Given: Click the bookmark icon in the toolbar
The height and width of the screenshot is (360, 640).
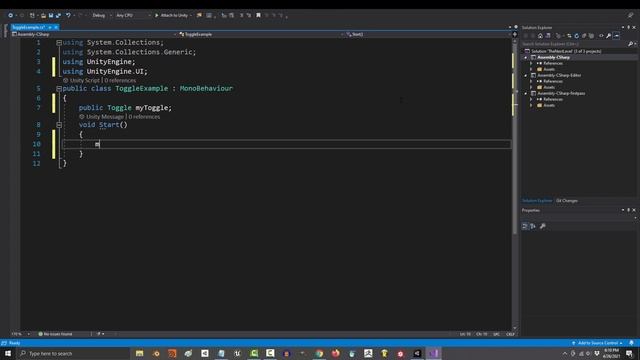Looking at the screenshot, I should [x=258, y=16].
